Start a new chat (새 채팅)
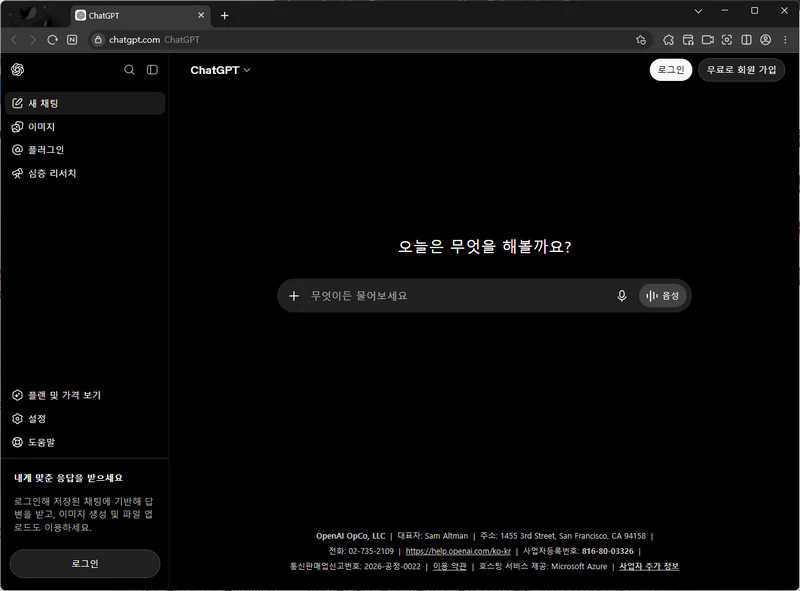 [x=85, y=103]
